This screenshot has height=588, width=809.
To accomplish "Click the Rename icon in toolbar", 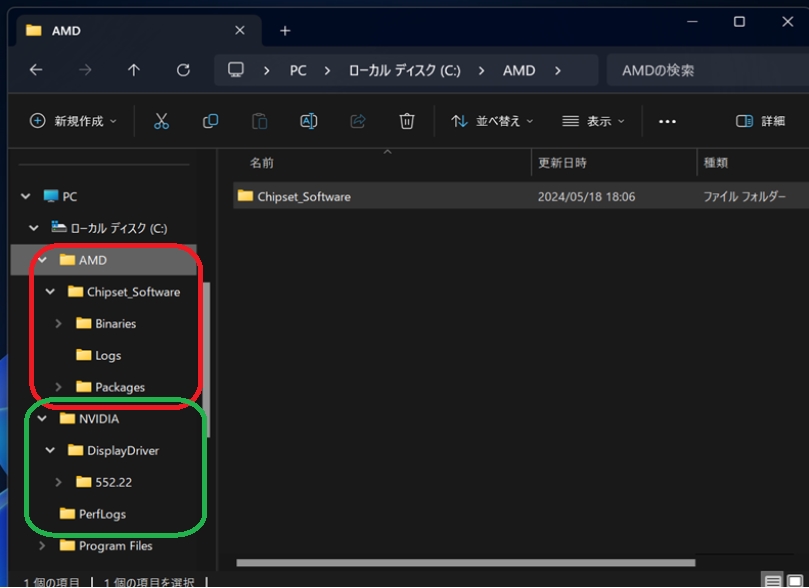I will point(309,121).
